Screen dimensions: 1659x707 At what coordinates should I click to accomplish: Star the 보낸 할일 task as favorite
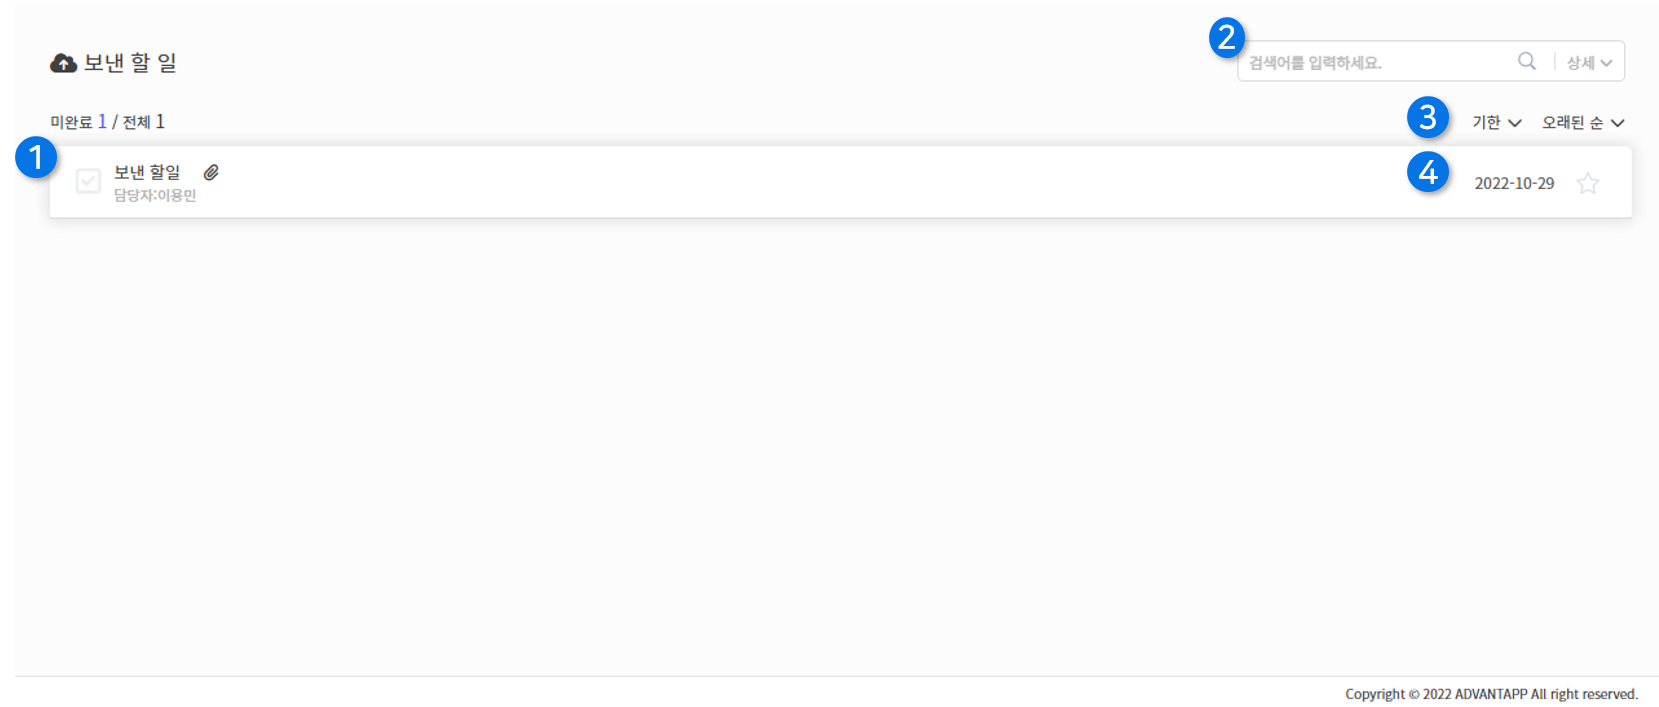coord(1587,183)
